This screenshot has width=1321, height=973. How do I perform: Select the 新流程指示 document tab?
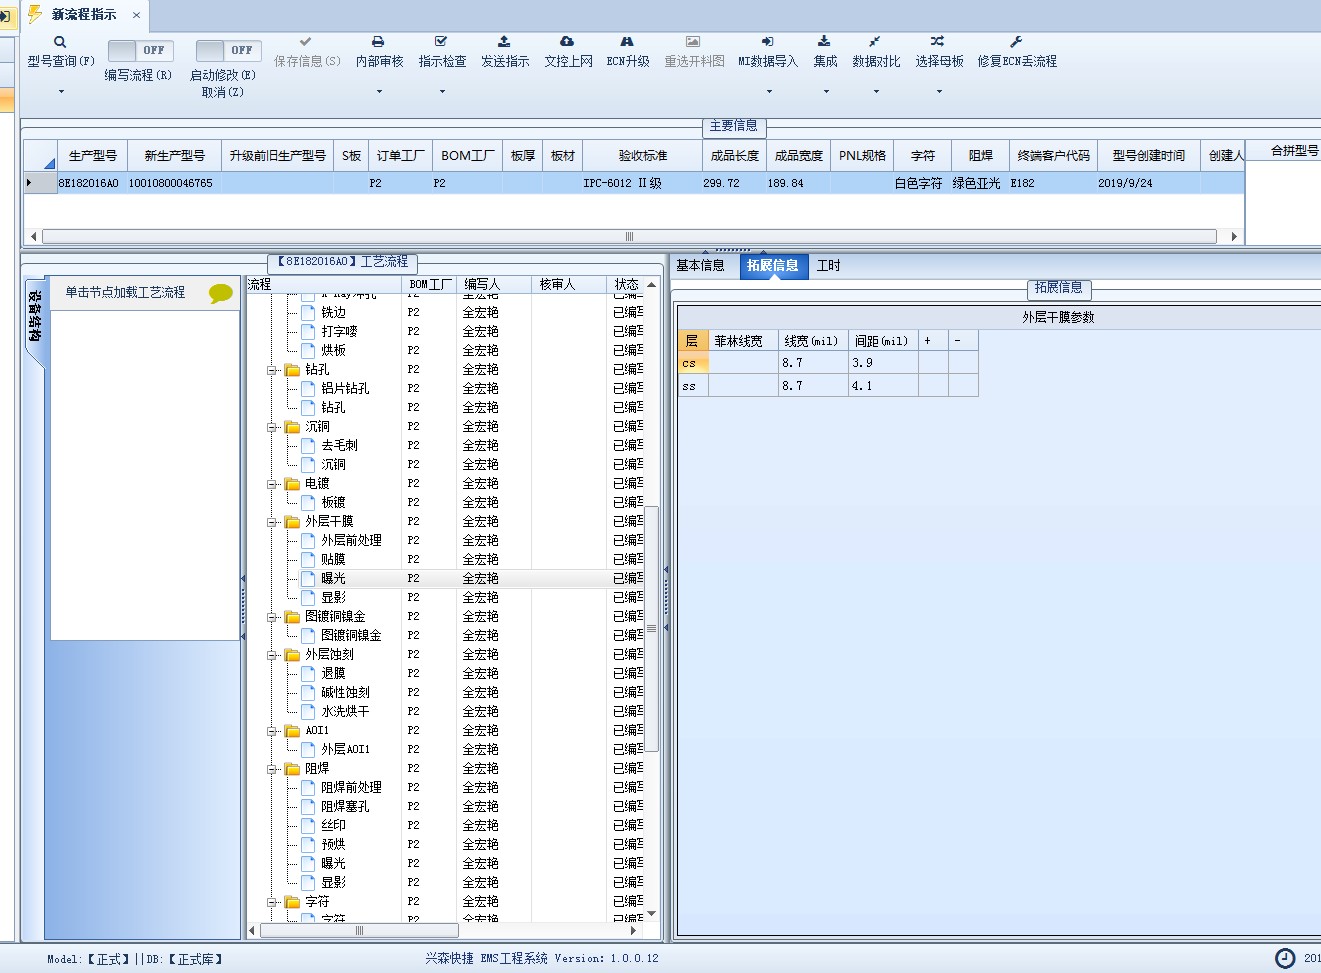pyautogui.click(x=84, y=14)
